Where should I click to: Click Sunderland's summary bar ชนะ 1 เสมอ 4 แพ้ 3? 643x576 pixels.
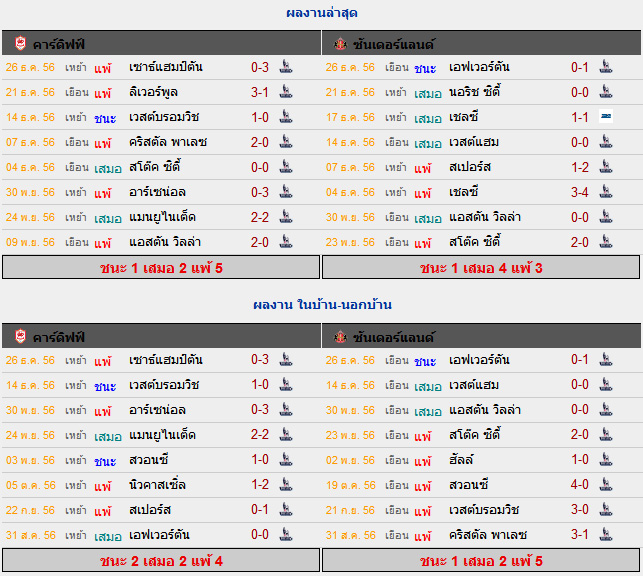coord(481,268)
